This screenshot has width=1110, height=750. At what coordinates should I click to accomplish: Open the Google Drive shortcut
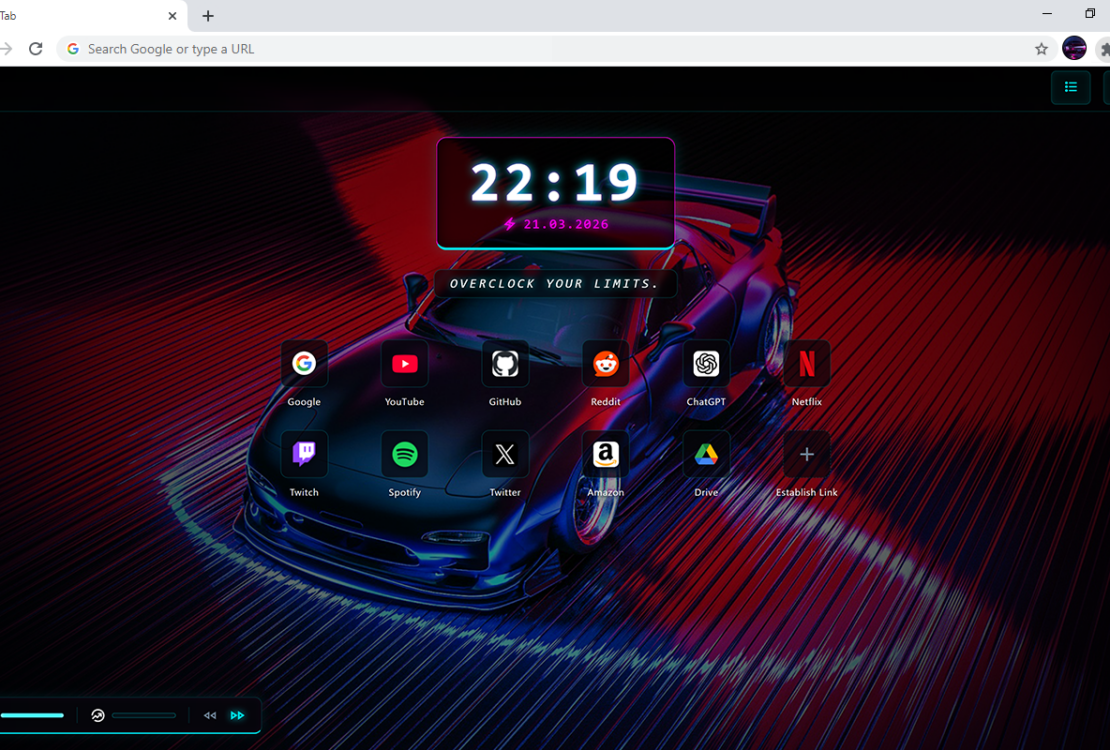706,455
